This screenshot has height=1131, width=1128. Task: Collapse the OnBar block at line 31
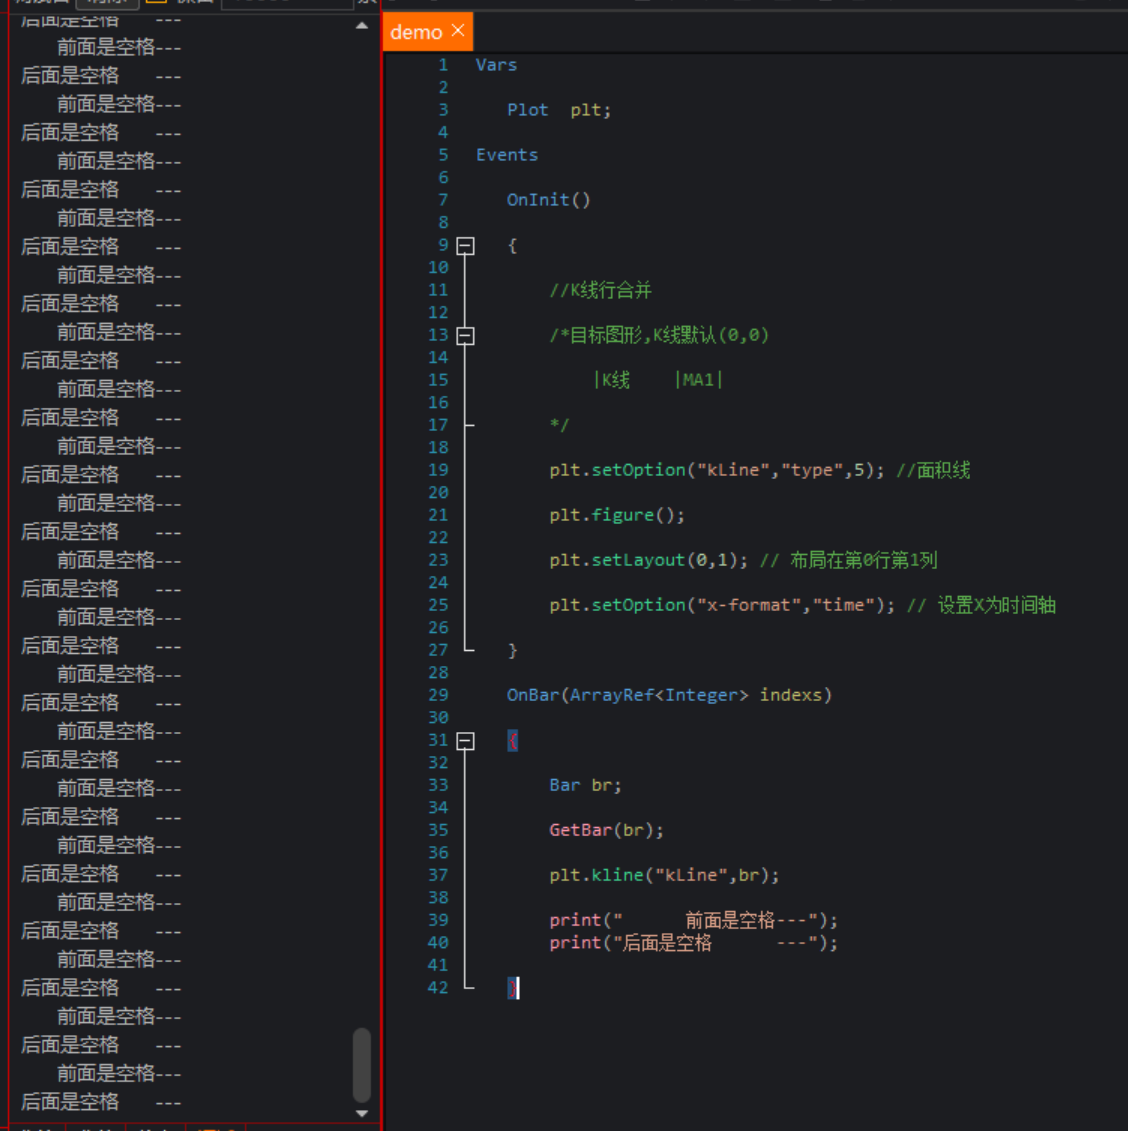coord(466,741)
